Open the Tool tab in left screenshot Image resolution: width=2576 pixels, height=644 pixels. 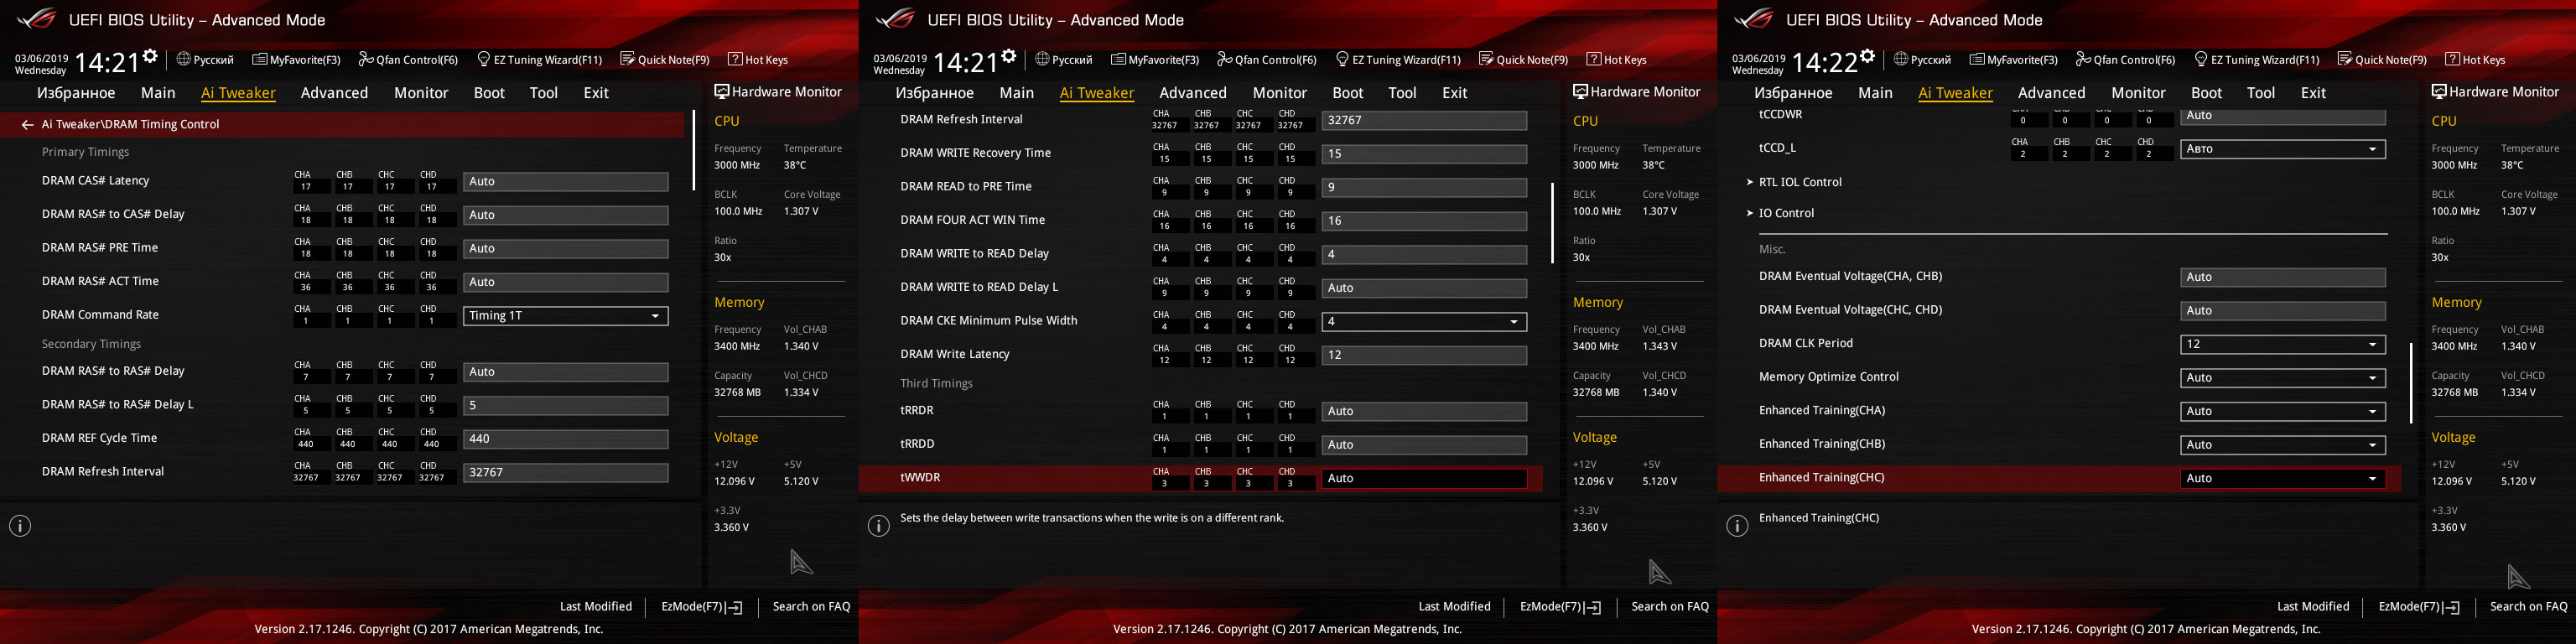(x=544, y=93)
